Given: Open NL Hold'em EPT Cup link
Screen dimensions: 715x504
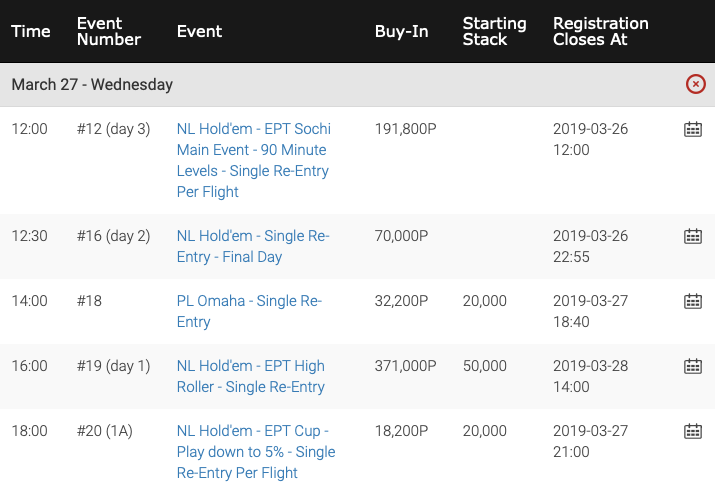Looking at the screenshot, I should click(x=256, y=452).
